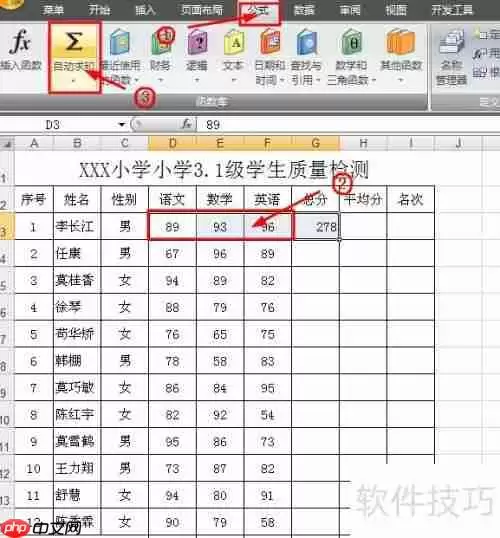Select the name cell 莫桂香

[x=77, y=280]
